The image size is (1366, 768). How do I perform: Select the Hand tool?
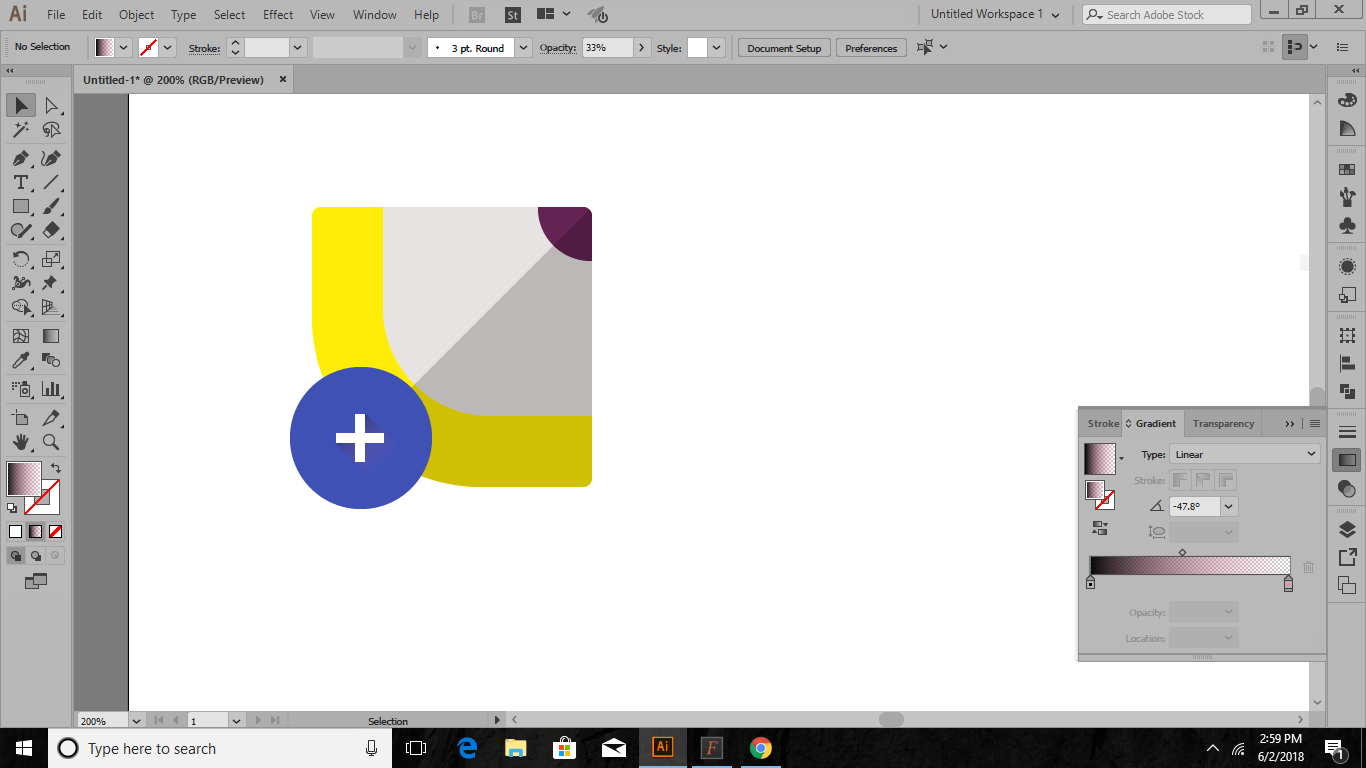pyautogui.click(x=20, y=442)
